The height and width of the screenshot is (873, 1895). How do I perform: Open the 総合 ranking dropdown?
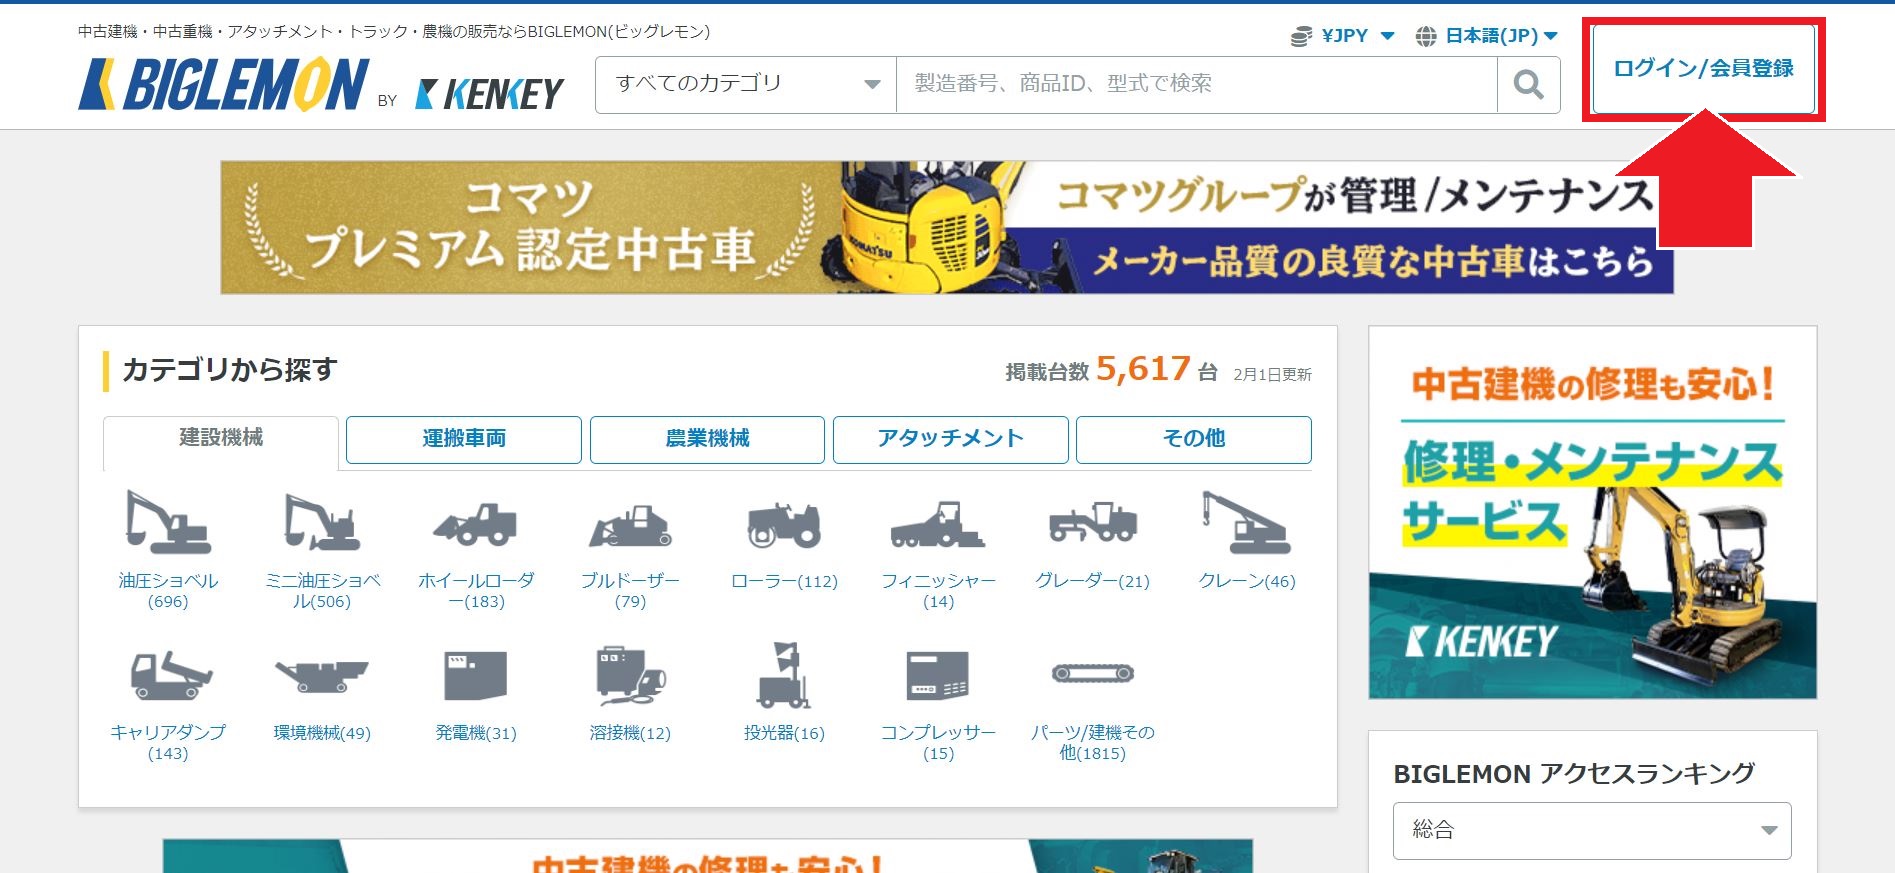[1592, 830]
